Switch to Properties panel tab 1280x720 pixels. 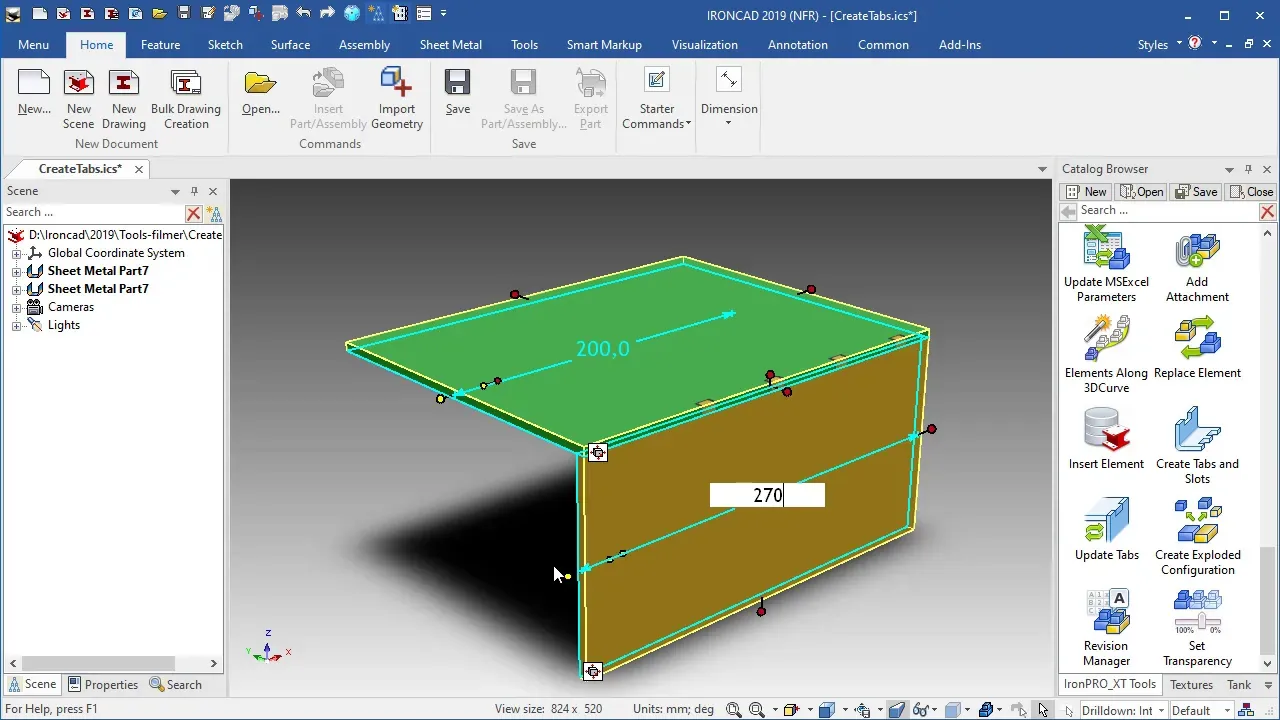click(102, 685)
